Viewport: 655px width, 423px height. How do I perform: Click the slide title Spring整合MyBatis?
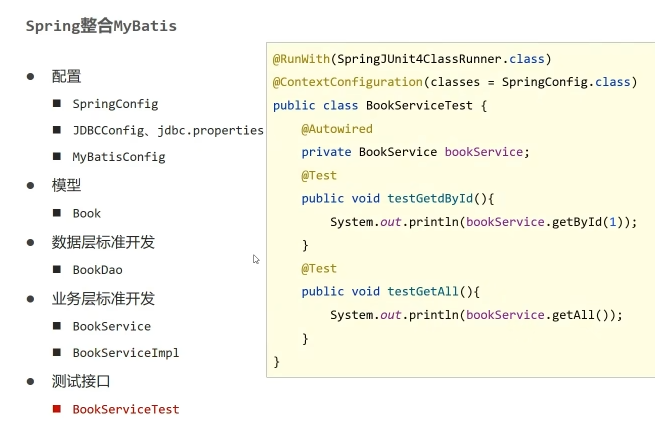pyautogui.click(x=102, y=26)
